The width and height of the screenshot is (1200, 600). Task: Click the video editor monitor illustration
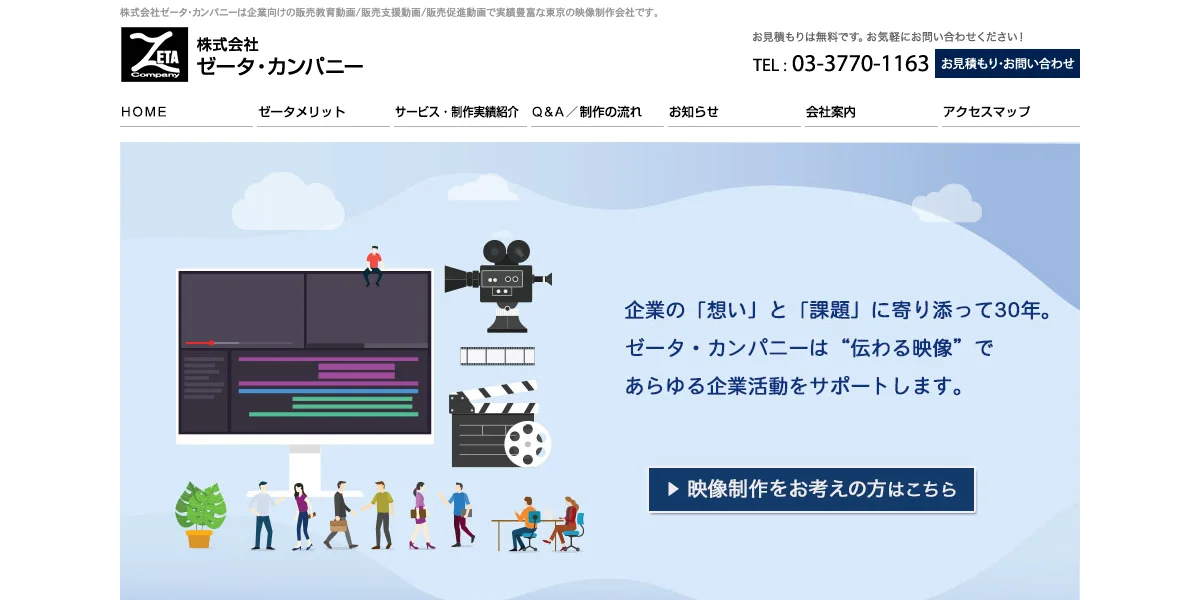(x=305, y=380)
